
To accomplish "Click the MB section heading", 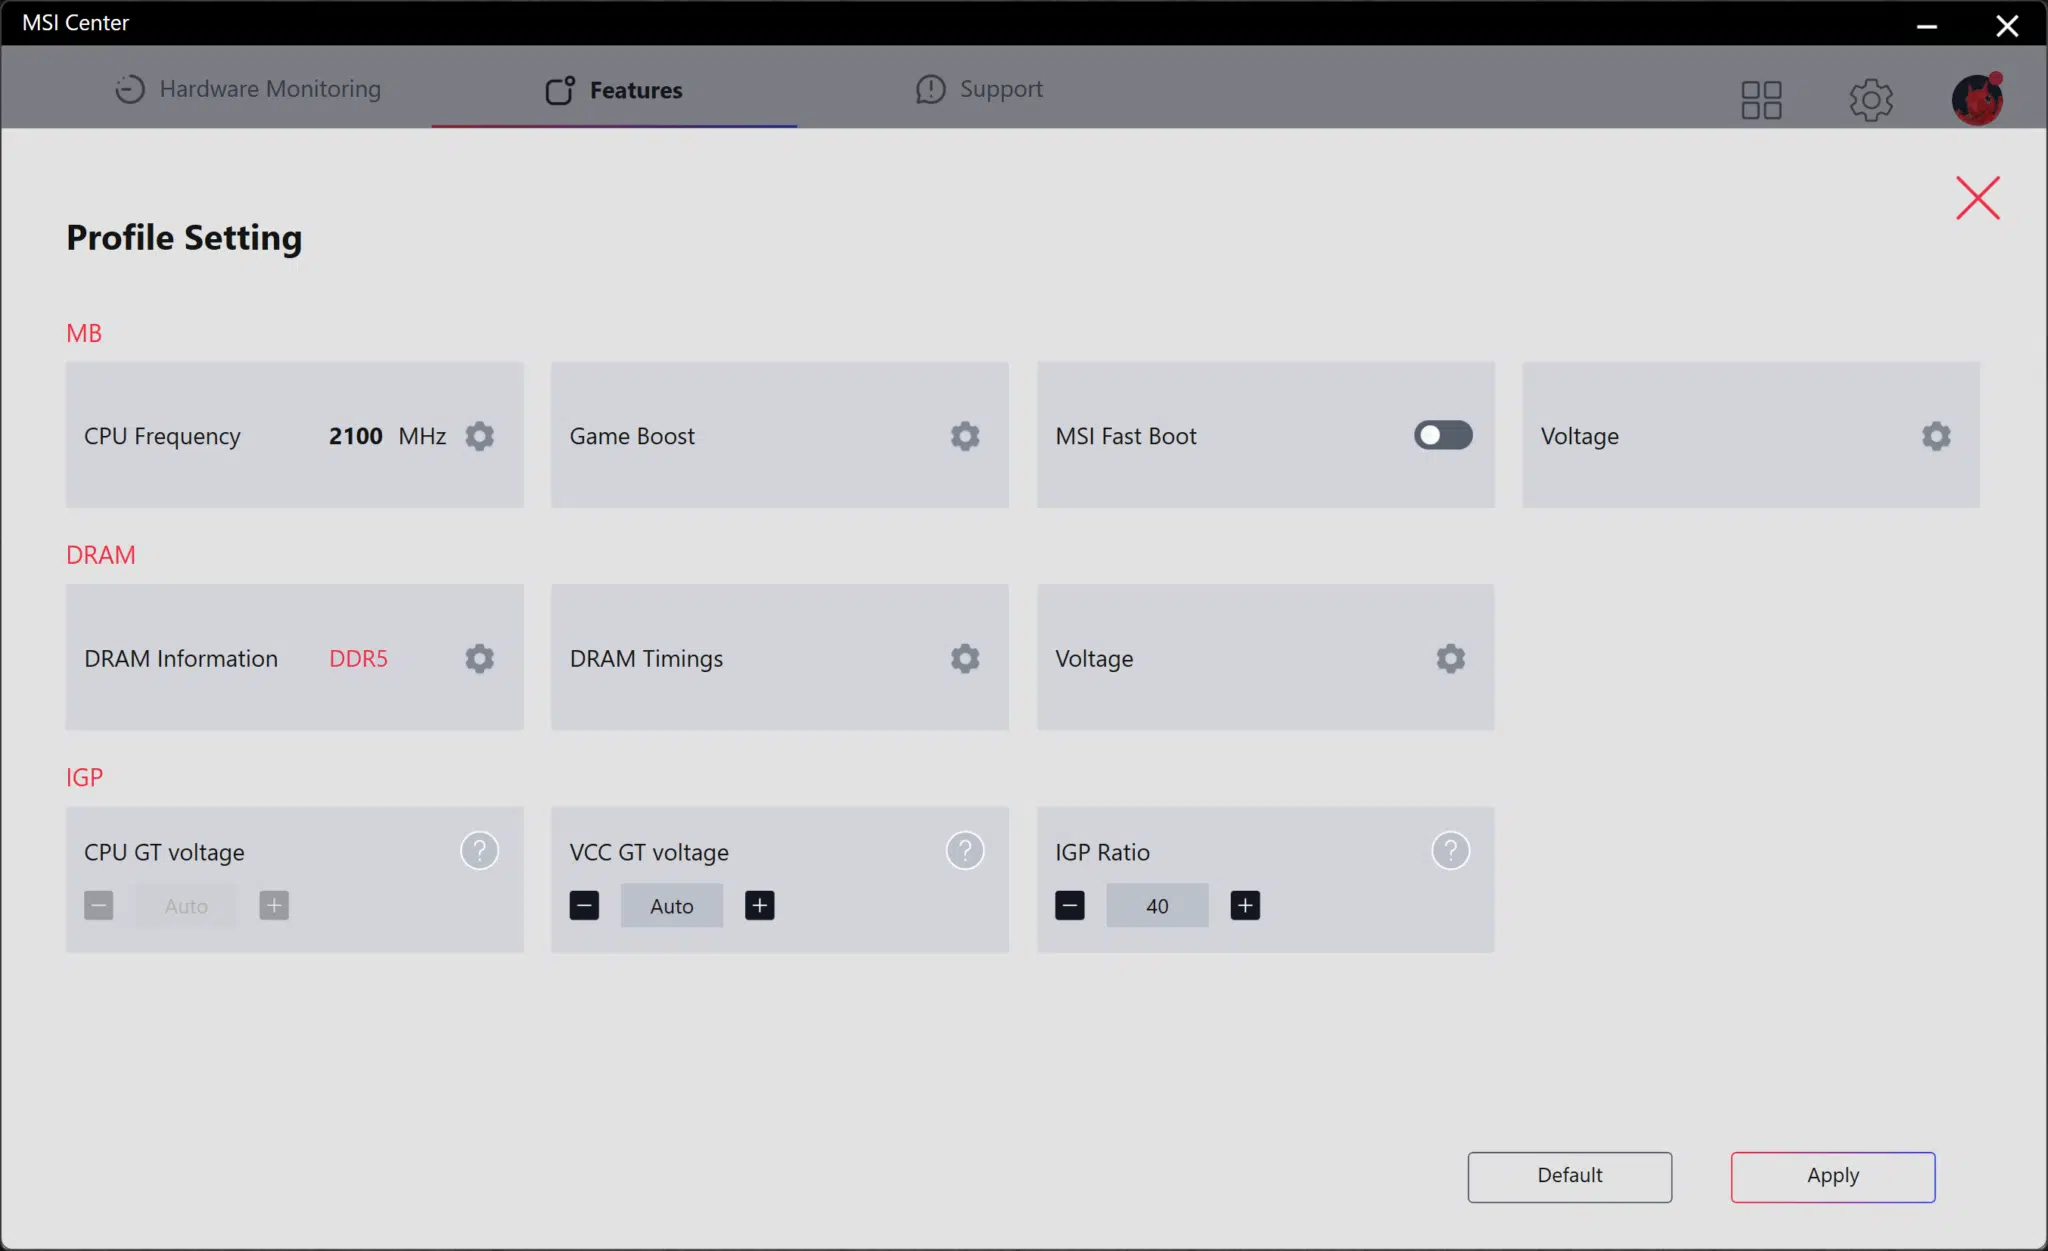I will tap(84, 333).
